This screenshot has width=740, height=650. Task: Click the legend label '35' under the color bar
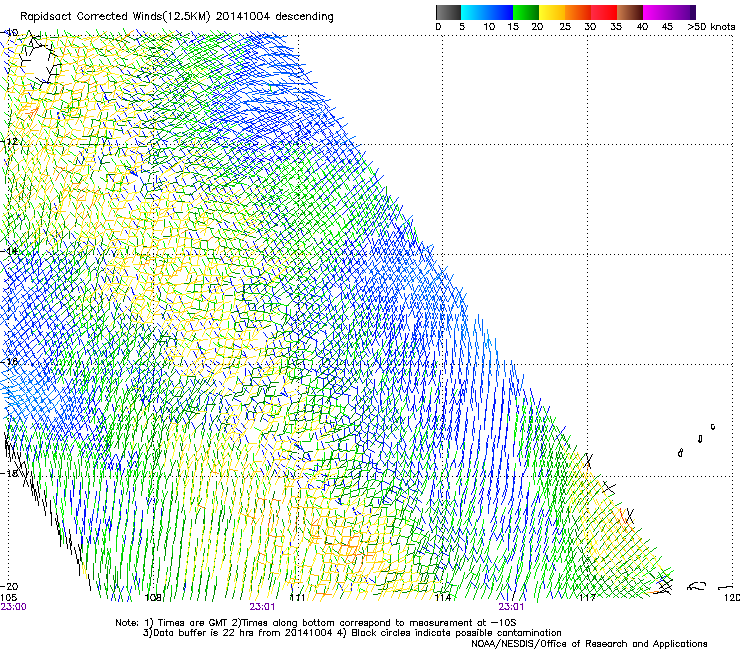click(x=616, y=27)
